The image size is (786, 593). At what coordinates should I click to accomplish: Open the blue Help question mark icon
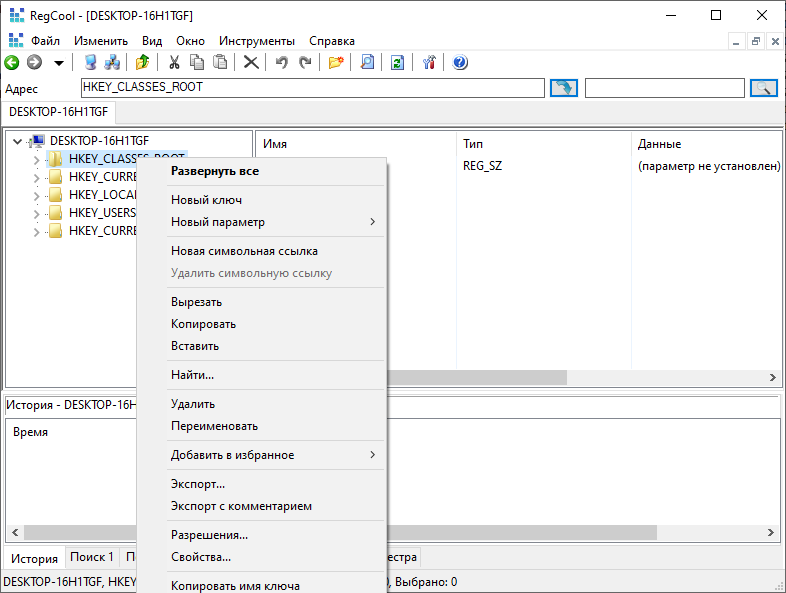click(x=460, y=62)
